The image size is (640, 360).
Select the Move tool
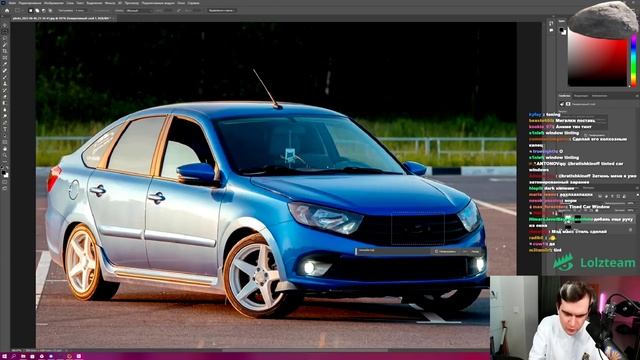pos(5,25)
